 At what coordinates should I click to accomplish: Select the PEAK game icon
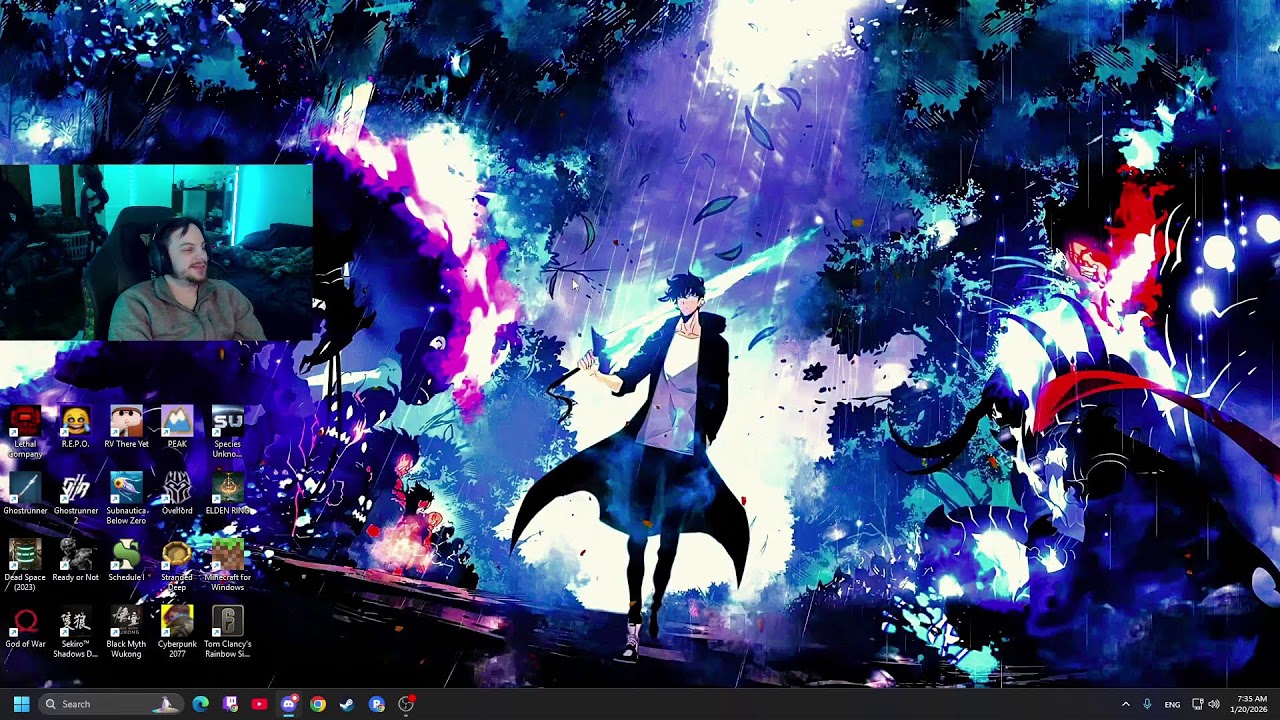[177, 428]
